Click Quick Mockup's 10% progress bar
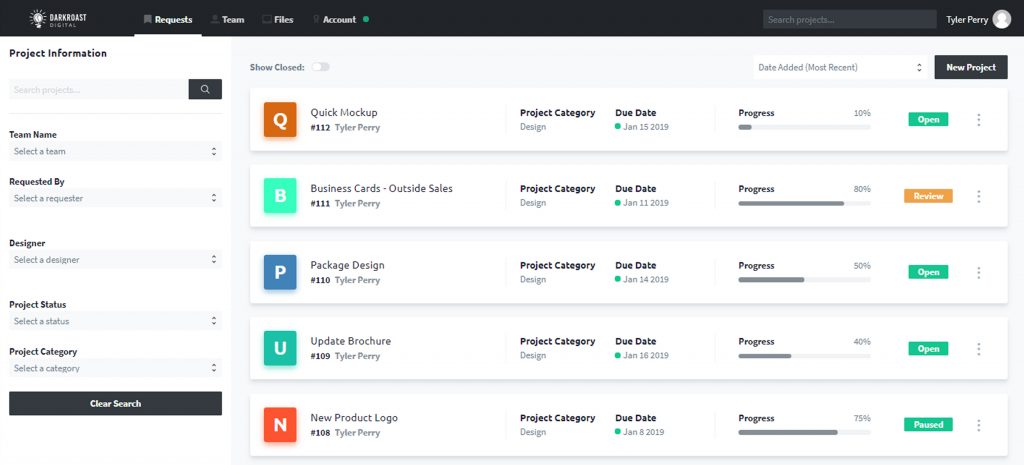Image resolution: width=1024 pixels, height=465 pixels. click(804, 127)
